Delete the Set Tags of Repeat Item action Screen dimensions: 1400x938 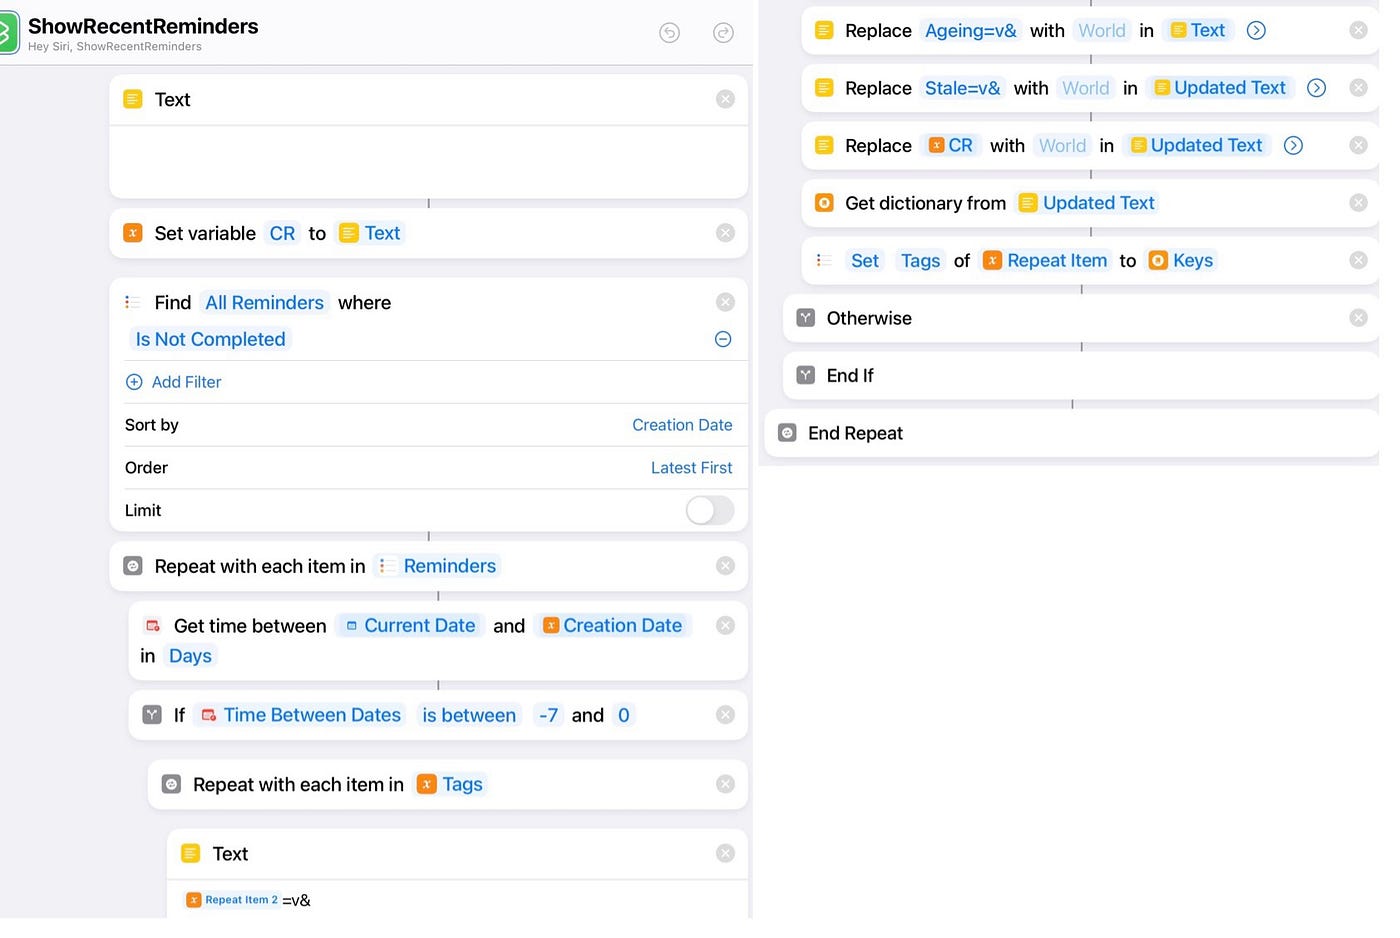pos(1358,260)
